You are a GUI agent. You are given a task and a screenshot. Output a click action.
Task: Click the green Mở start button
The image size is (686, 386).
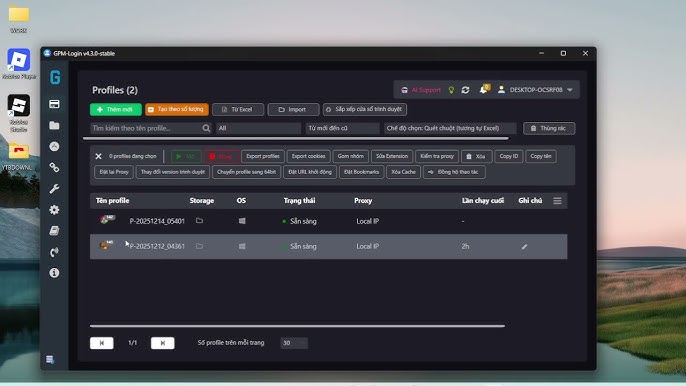(186, 156)
